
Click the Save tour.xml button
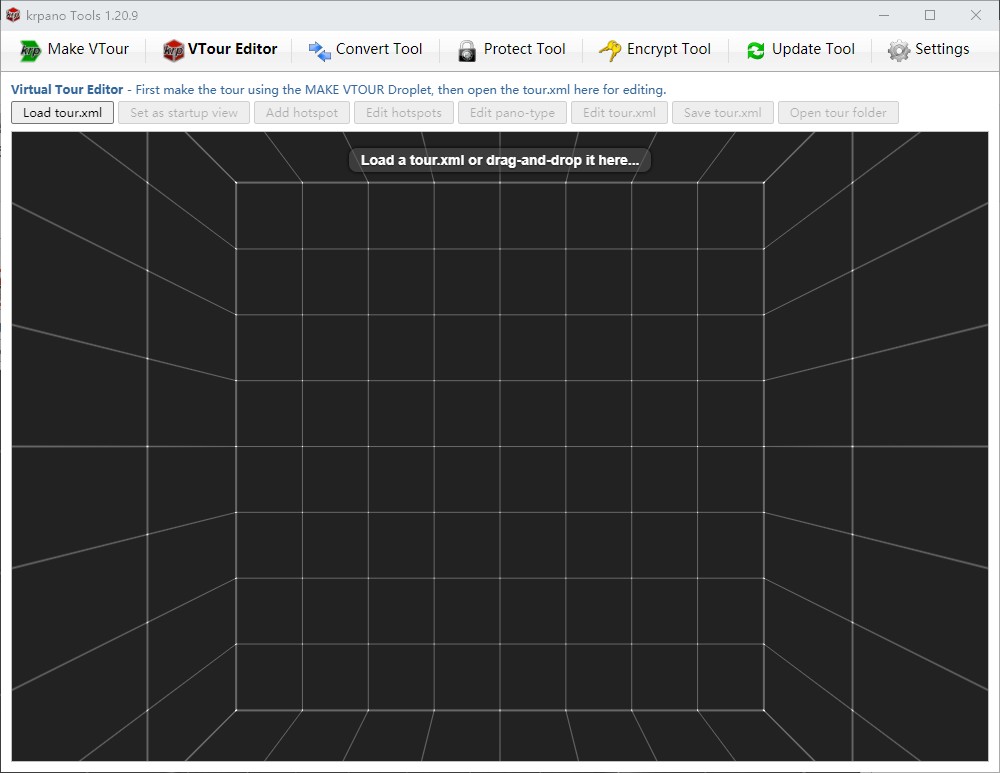tap(722, 113)
